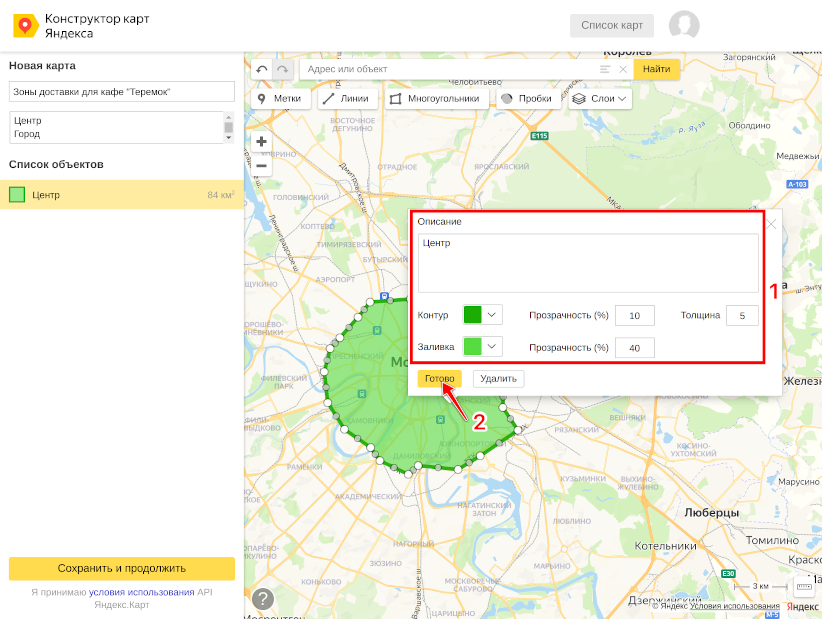Screen dimensions: 822x619
Task: Undo the last map action
Action: click(262, 69)
